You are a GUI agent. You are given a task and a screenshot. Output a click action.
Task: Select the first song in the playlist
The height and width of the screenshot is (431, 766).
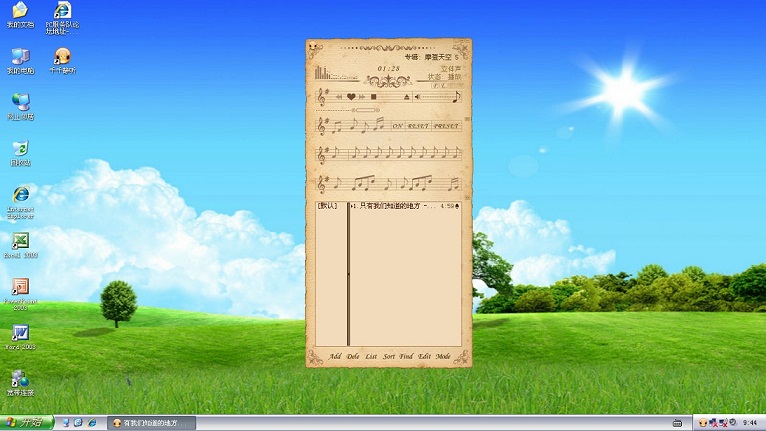coord(405,206)
